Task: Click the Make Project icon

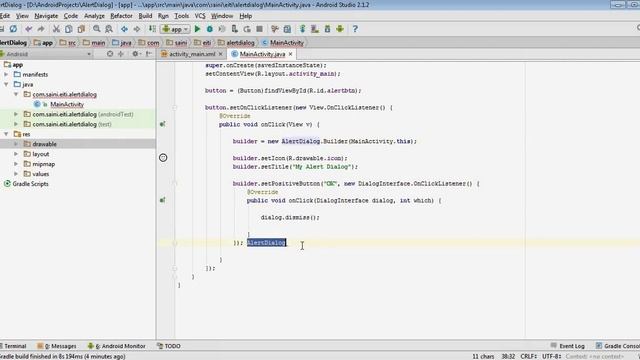Action: tap(152, 29)
